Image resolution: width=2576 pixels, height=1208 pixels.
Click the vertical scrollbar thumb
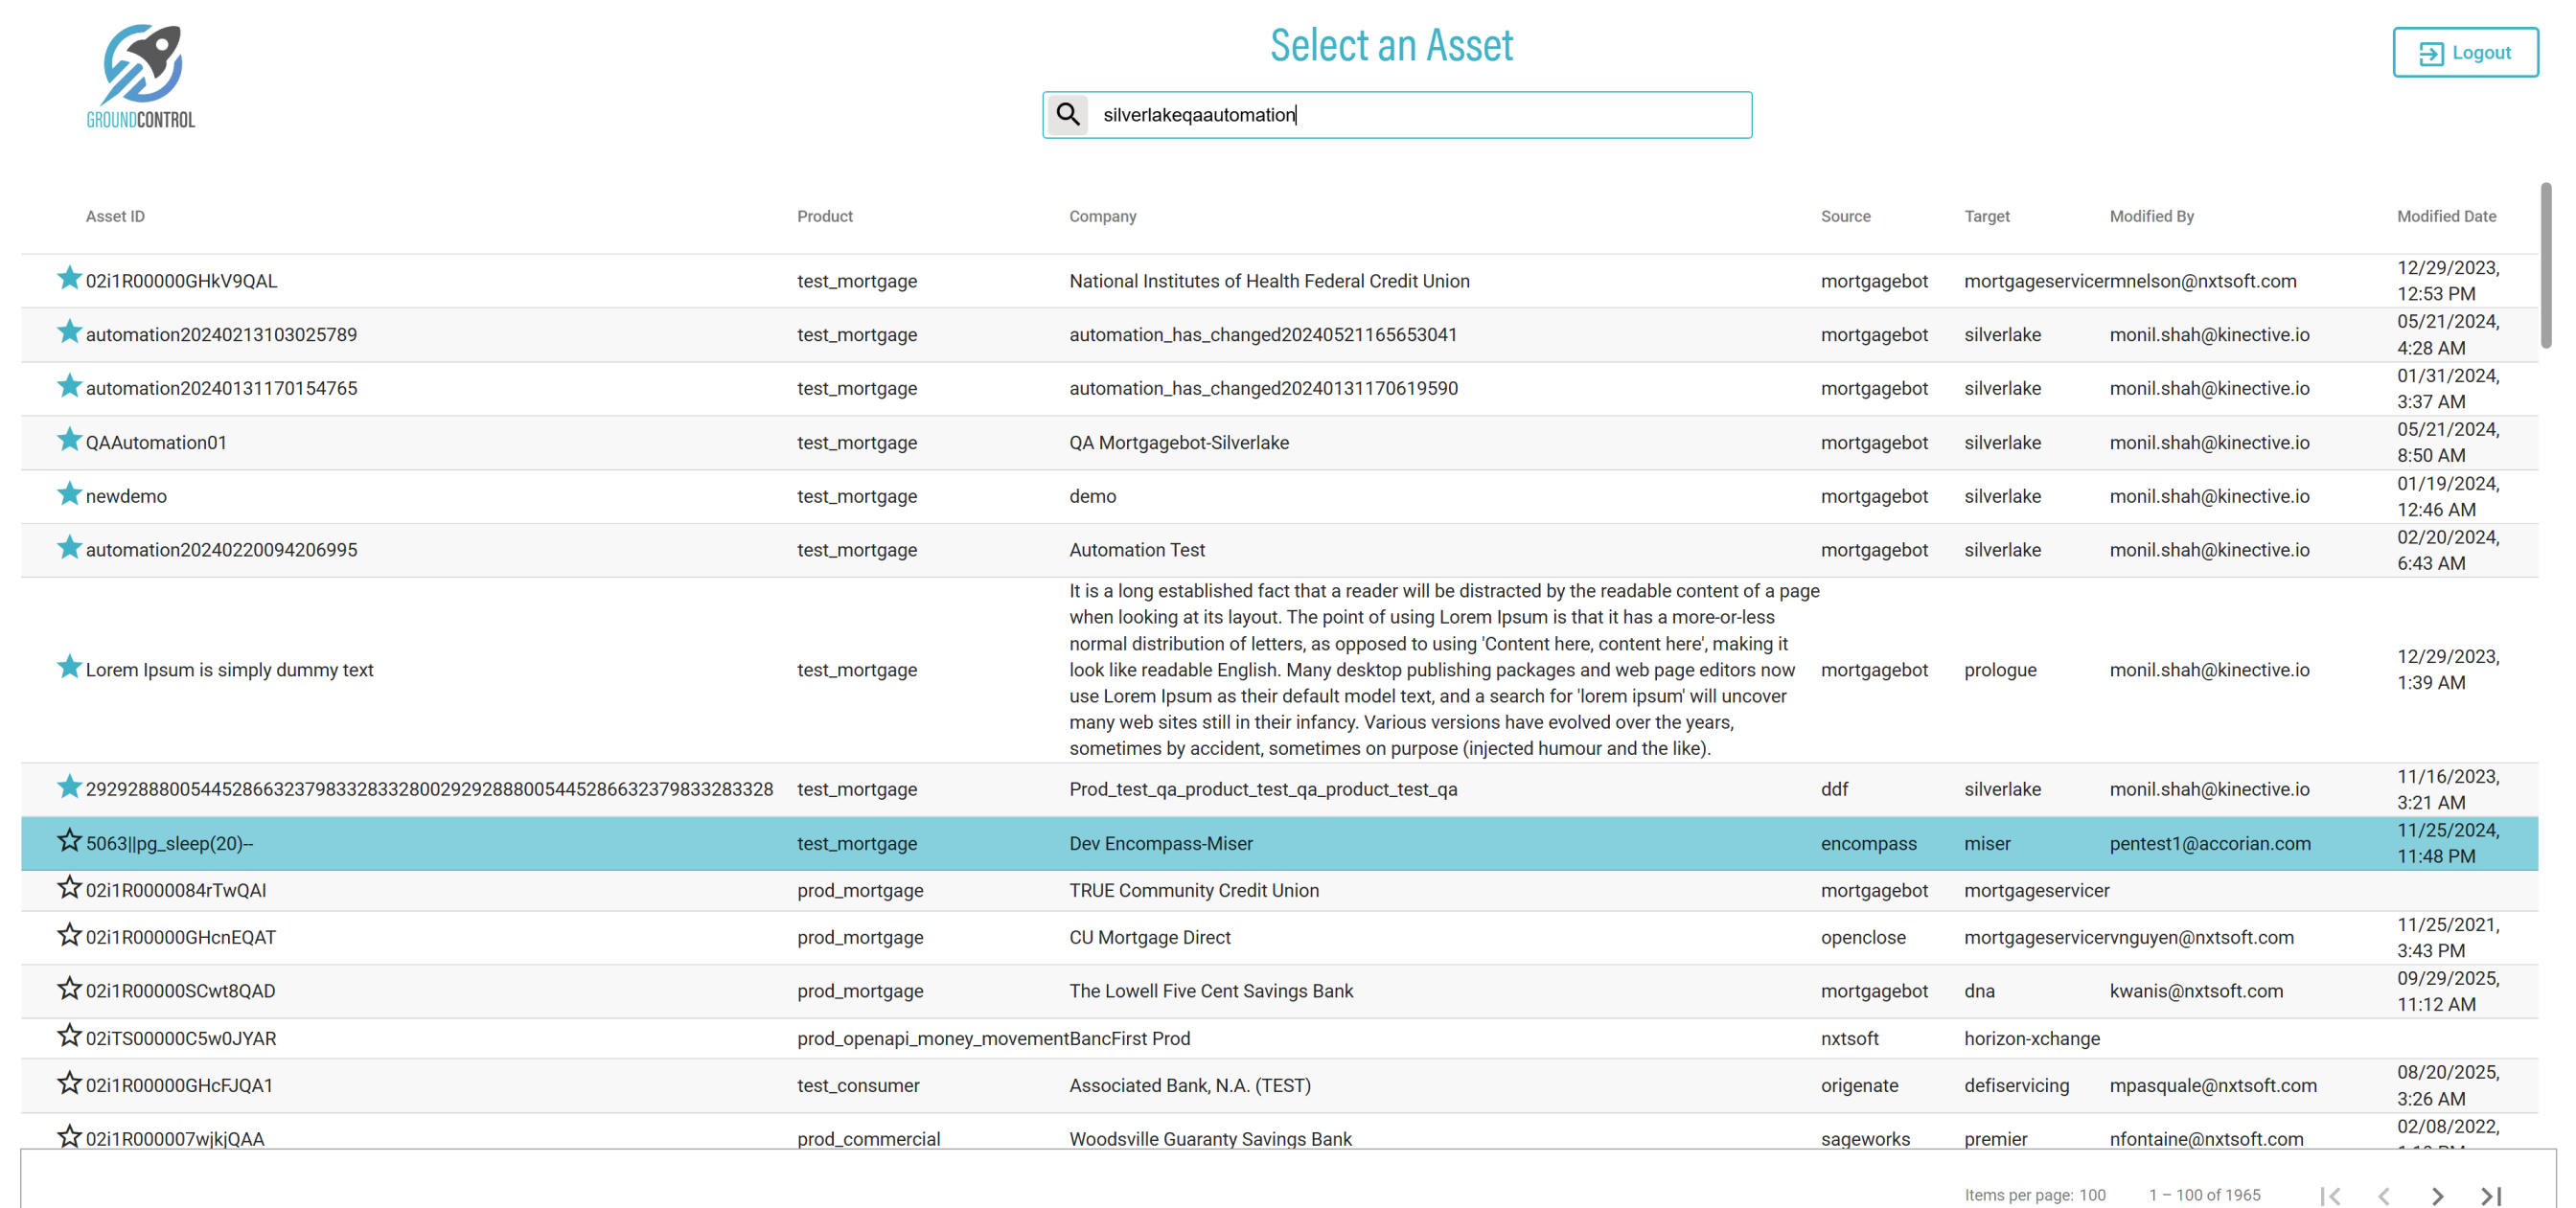point(2546,265)
